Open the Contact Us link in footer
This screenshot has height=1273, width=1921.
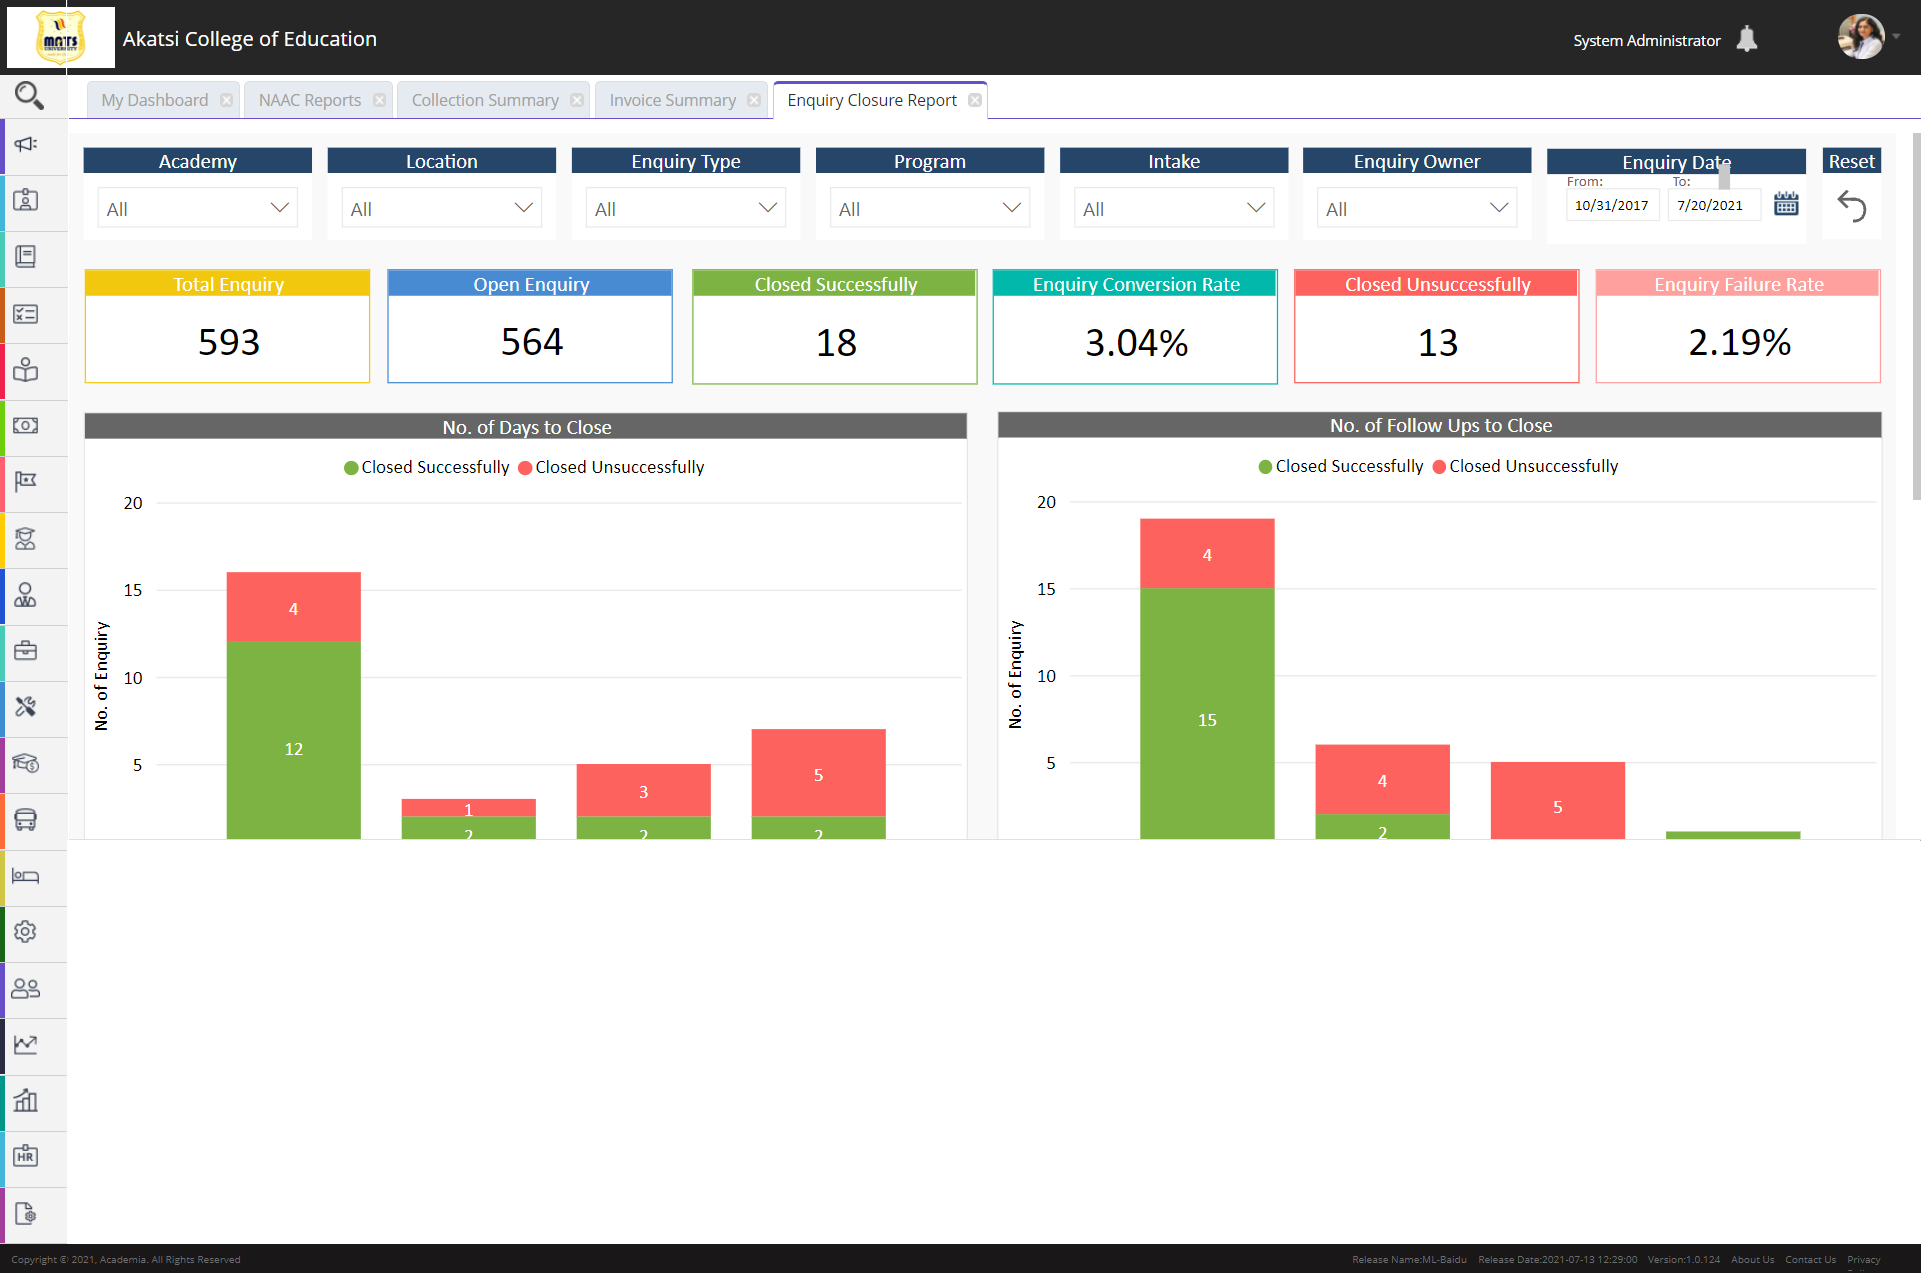[1810, 1259]
